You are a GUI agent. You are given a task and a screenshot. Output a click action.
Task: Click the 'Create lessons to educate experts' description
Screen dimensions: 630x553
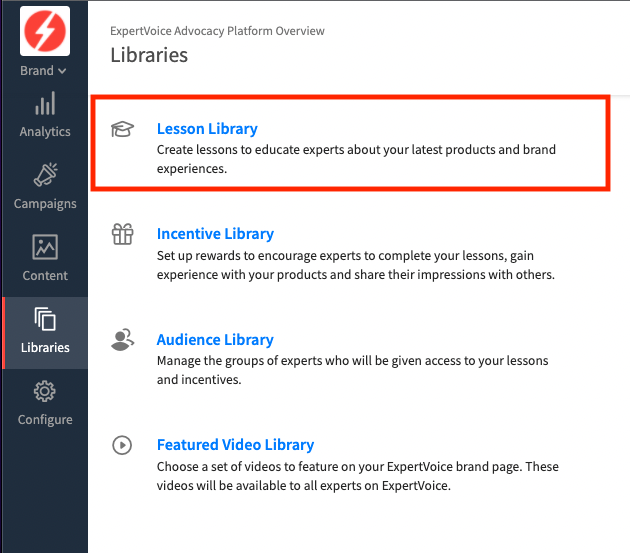pyautogui.click(x=356, y=159)
